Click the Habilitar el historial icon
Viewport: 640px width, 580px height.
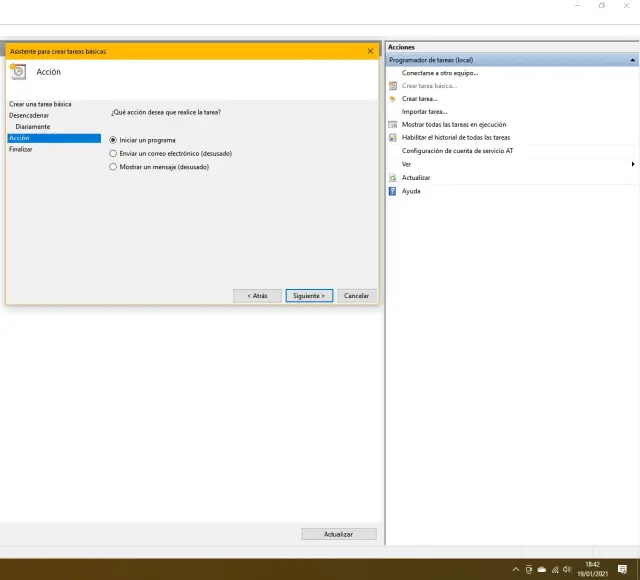(393, 138)
